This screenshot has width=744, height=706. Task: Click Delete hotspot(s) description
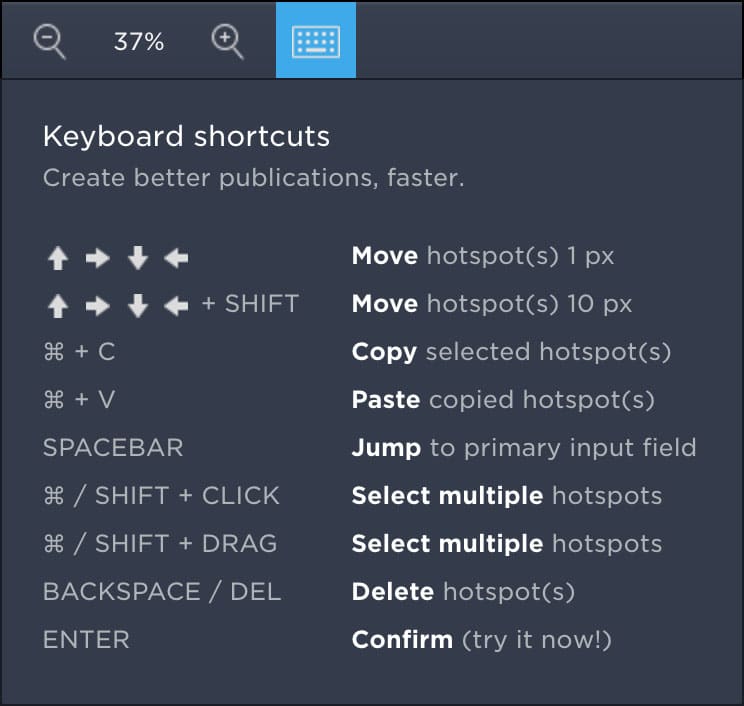click(463, 591)
